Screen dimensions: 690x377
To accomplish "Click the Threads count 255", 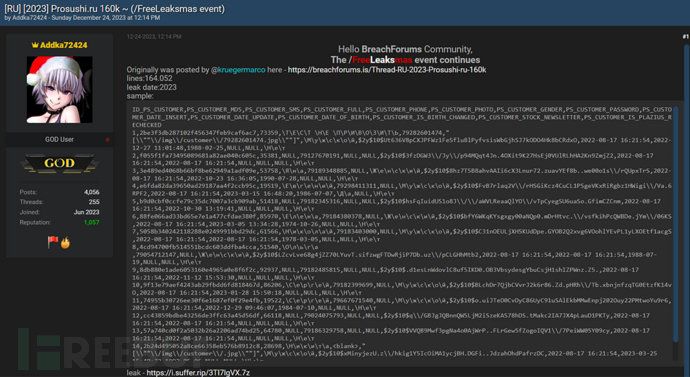I will point(94,202).
